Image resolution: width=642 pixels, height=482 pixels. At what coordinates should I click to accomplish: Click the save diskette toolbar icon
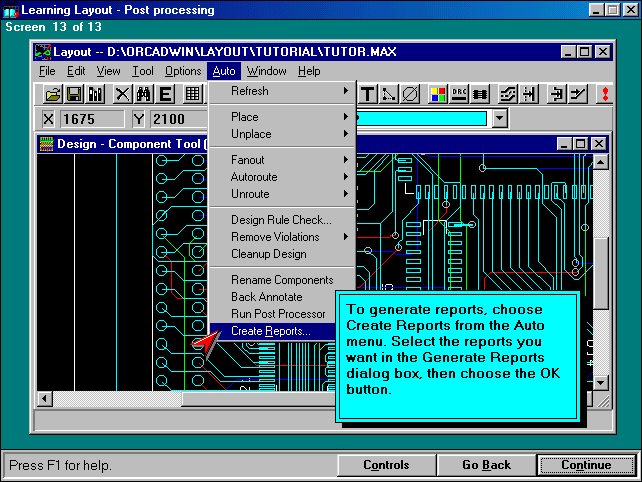74,94
